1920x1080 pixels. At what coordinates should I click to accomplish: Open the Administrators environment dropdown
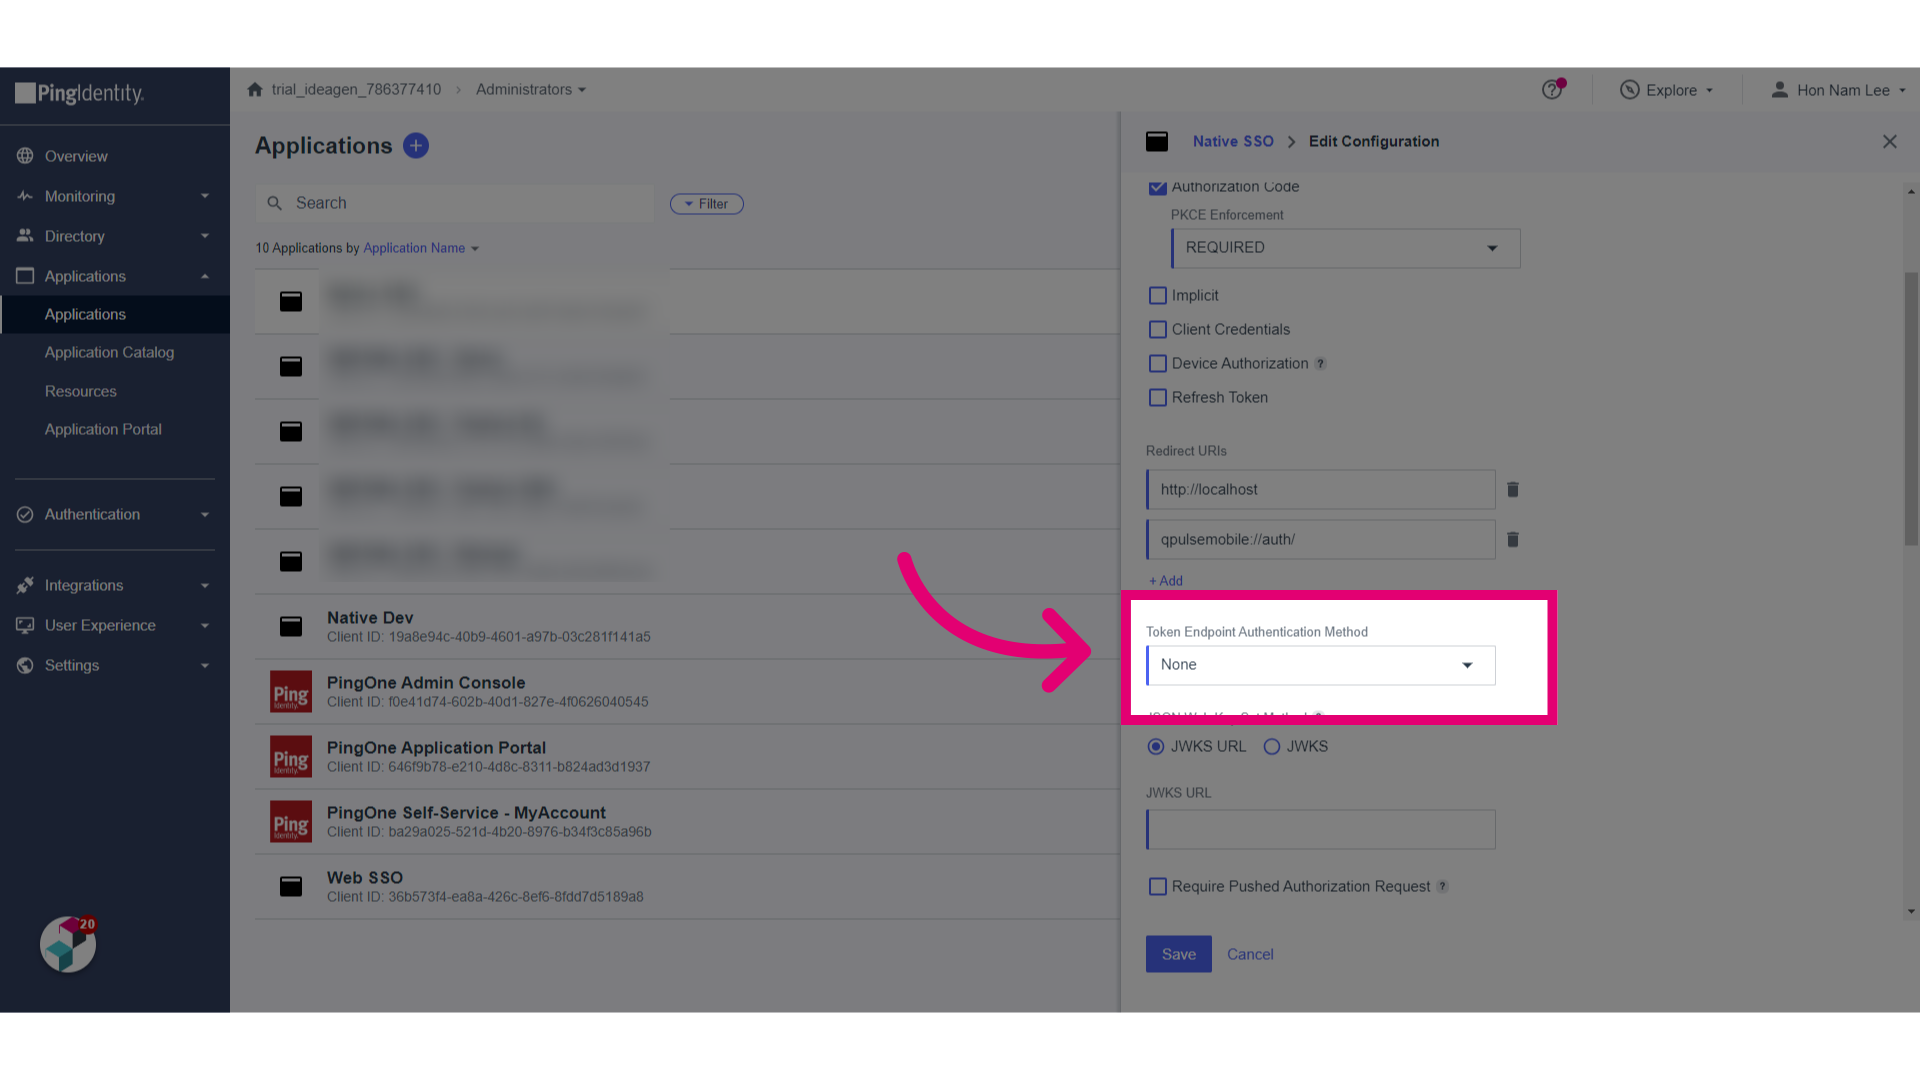pos(531,89)
